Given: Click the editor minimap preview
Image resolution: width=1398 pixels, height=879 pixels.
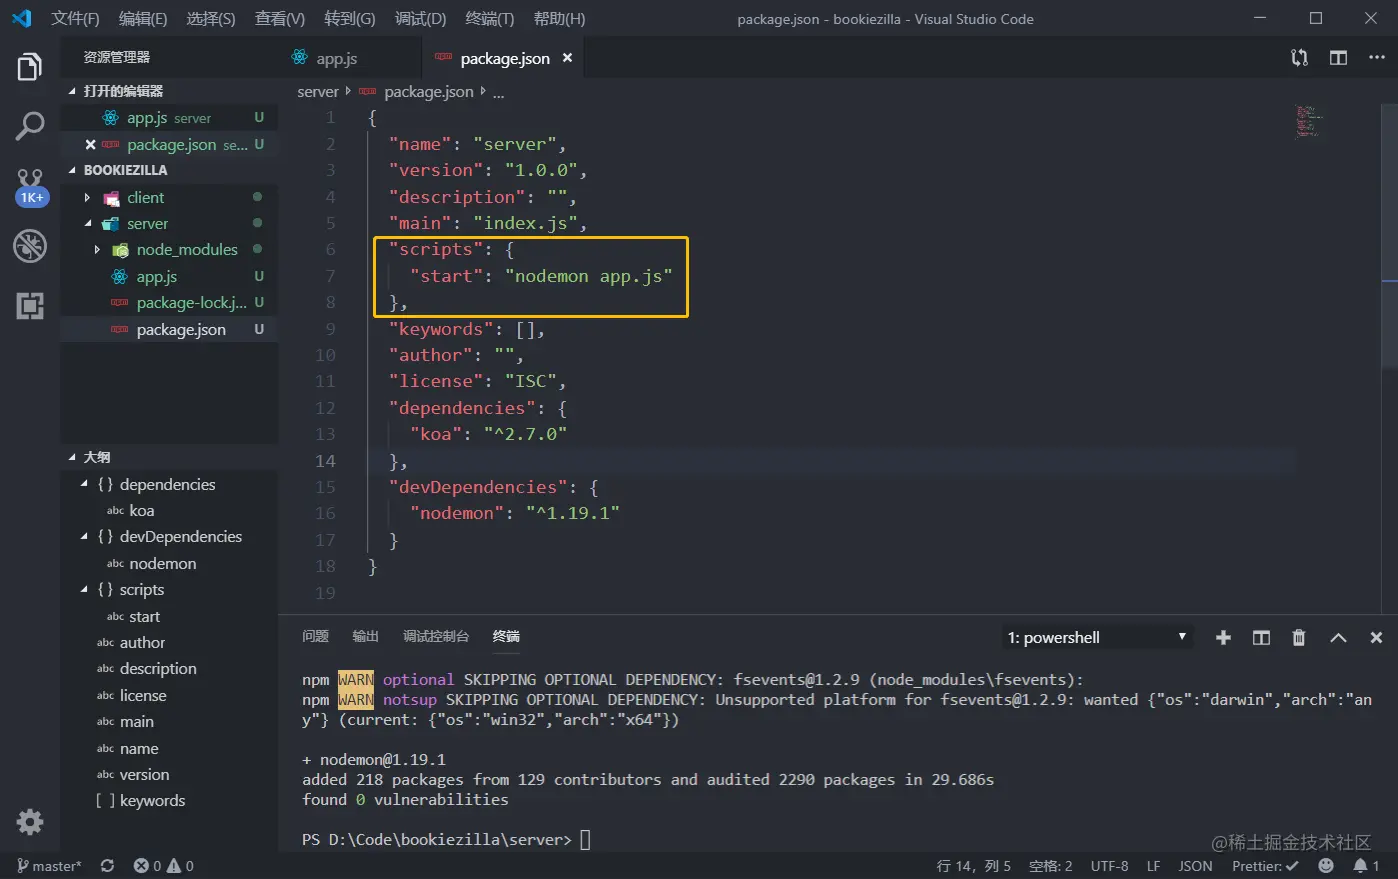Looking at the screenshot, I should point(1308,121).
